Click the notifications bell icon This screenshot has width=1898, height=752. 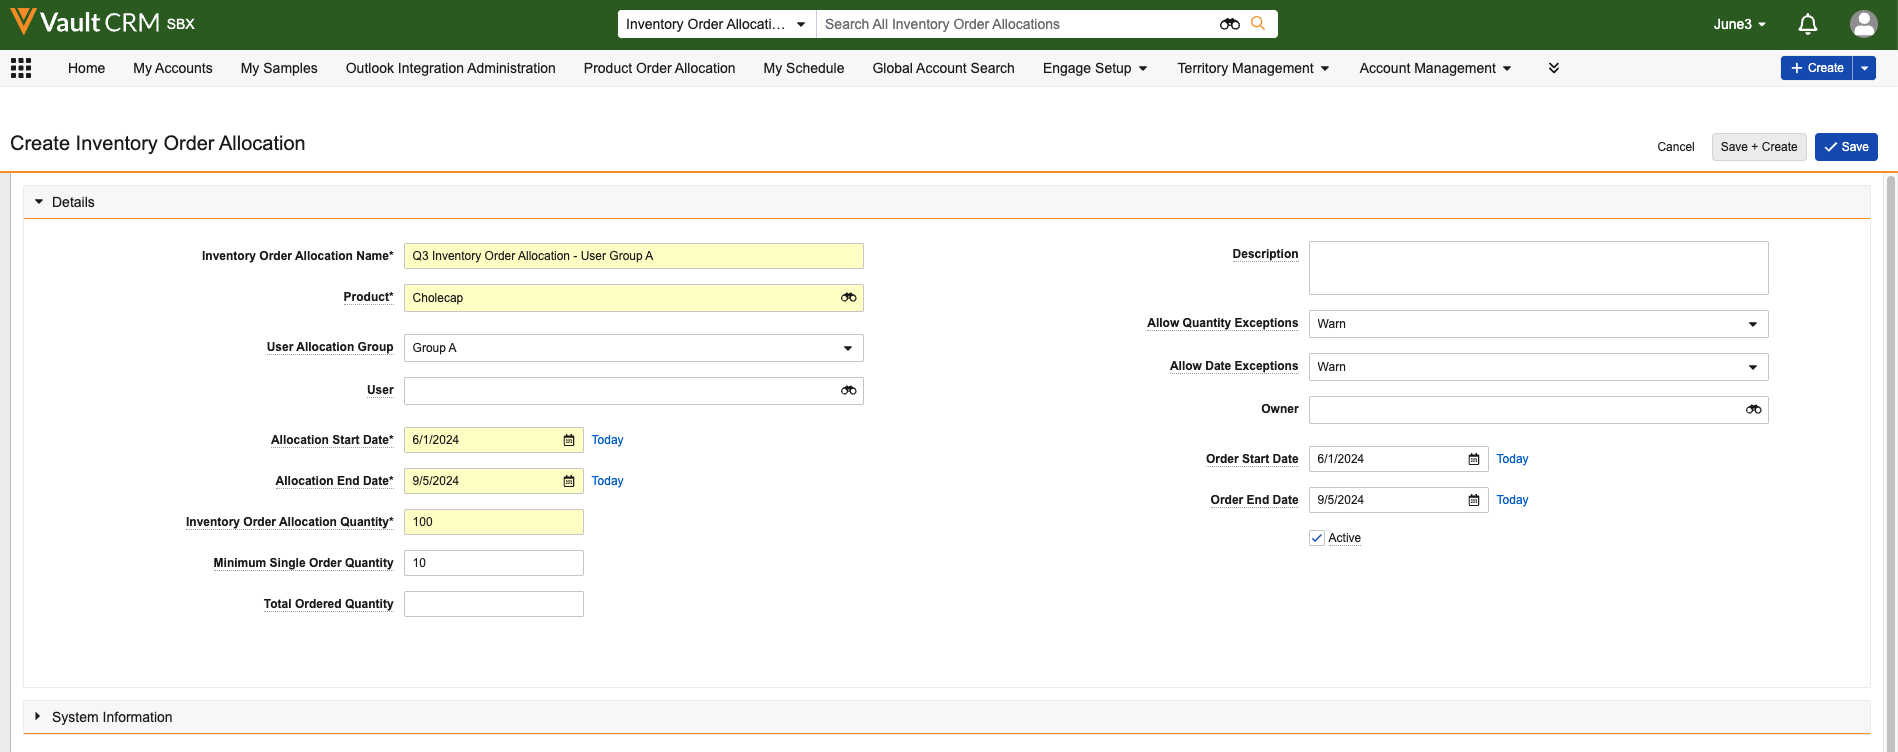[x=1807, y=24]
